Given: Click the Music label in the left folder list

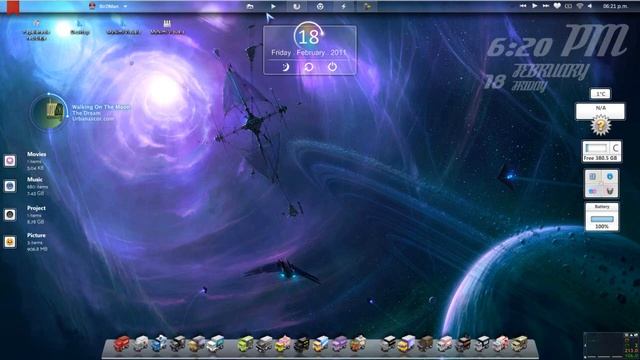Looking at the screenshot, I should coord(35,180).
